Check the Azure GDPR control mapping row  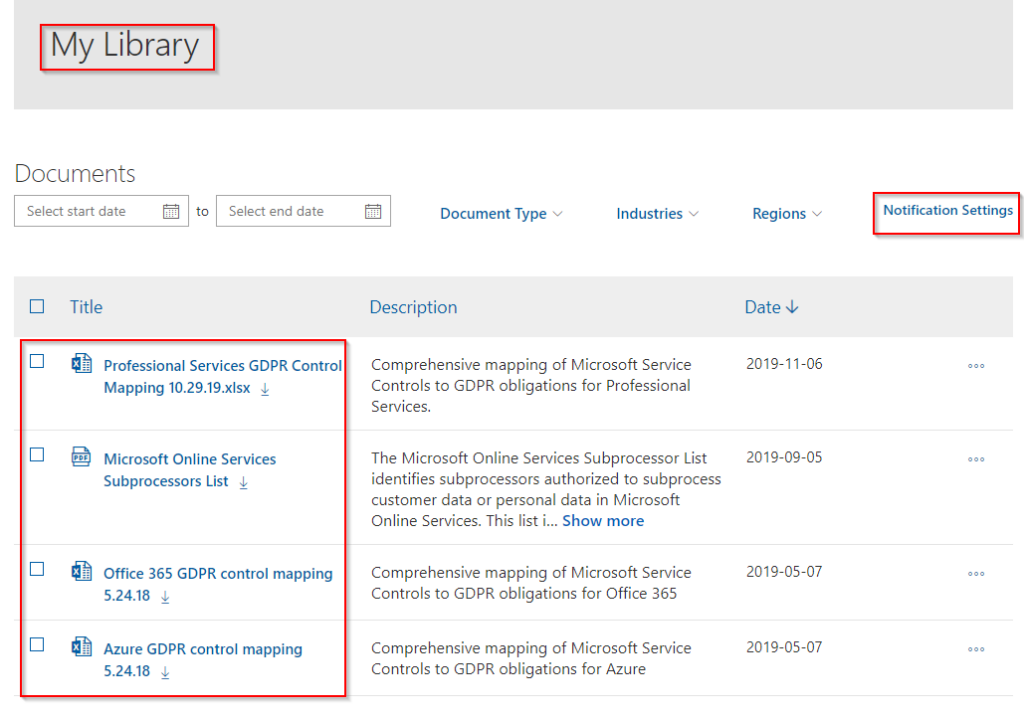(37, 645)
